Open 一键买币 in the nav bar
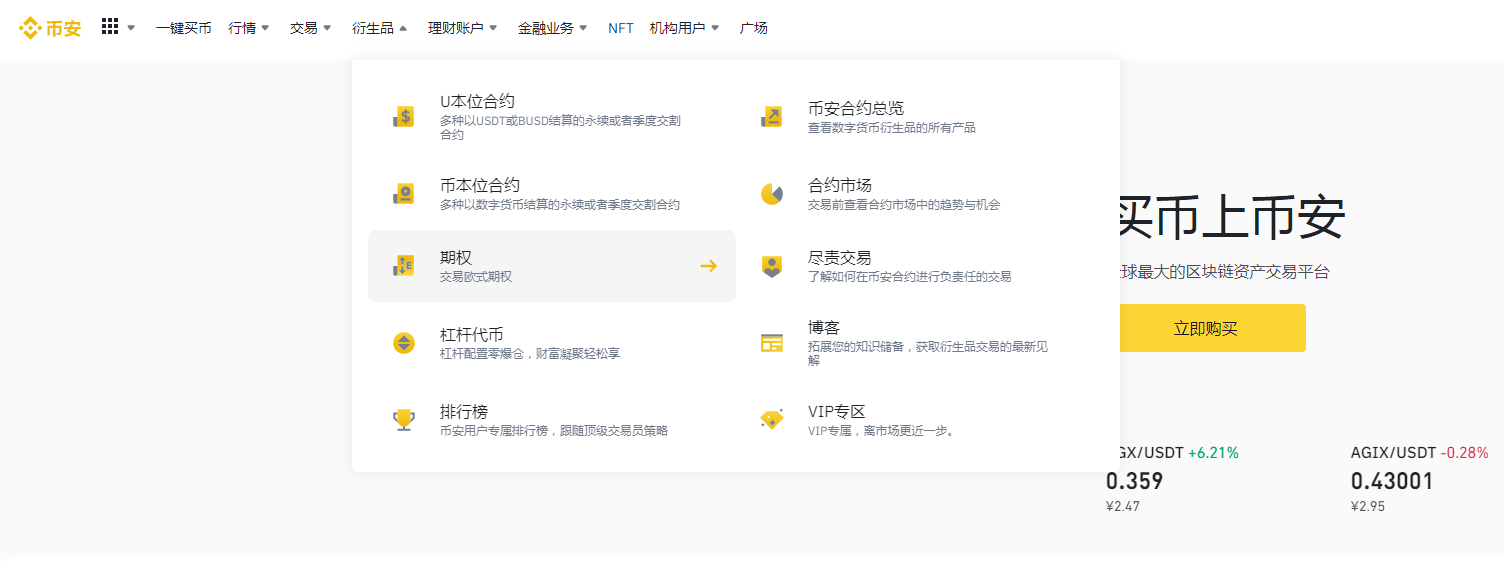Screen dimensions: 1504x575 pyautogui.click(x=184, y=28)
